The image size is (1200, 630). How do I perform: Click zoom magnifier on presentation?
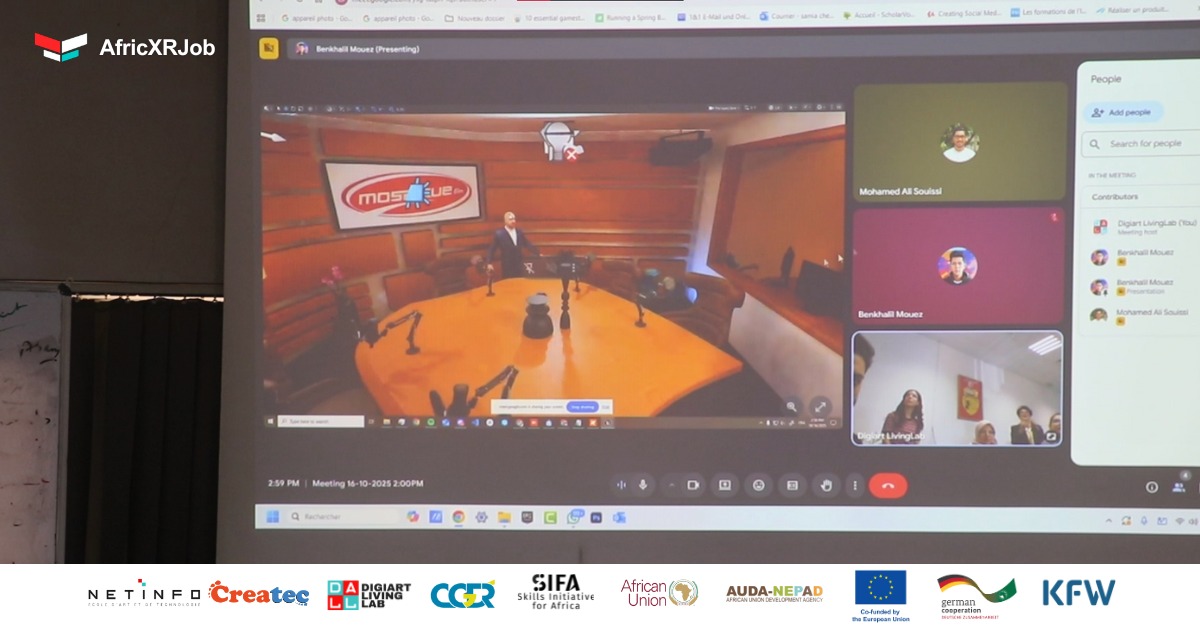point(791,406)
